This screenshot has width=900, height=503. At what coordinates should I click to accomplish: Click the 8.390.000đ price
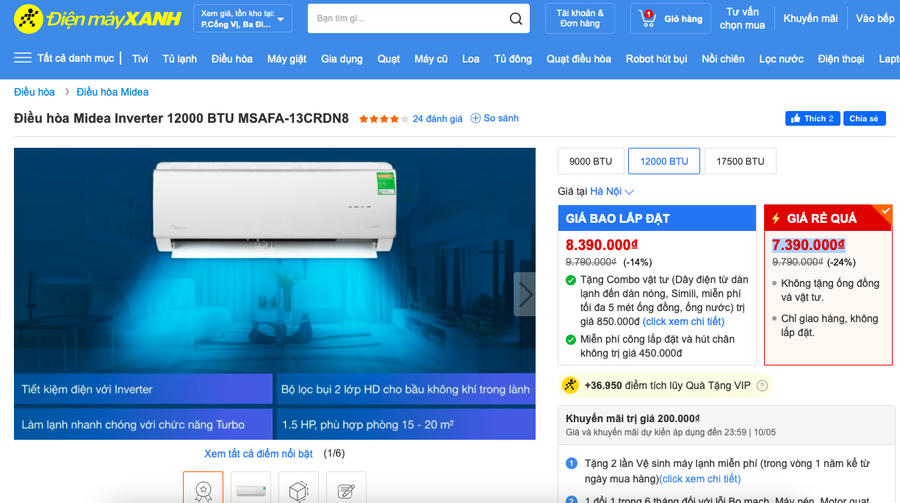tap(602, 245)
